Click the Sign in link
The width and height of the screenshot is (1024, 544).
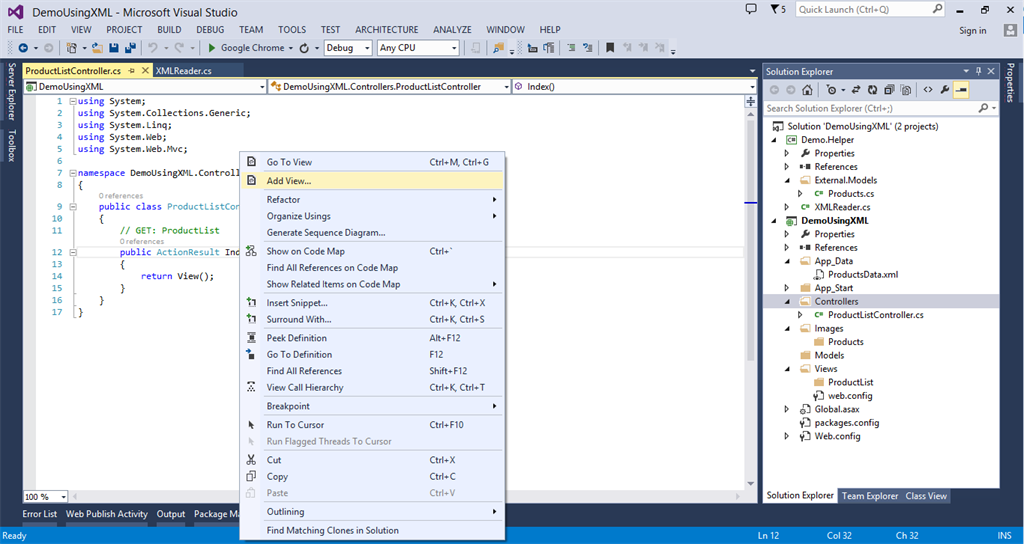[x=972, y=31]
